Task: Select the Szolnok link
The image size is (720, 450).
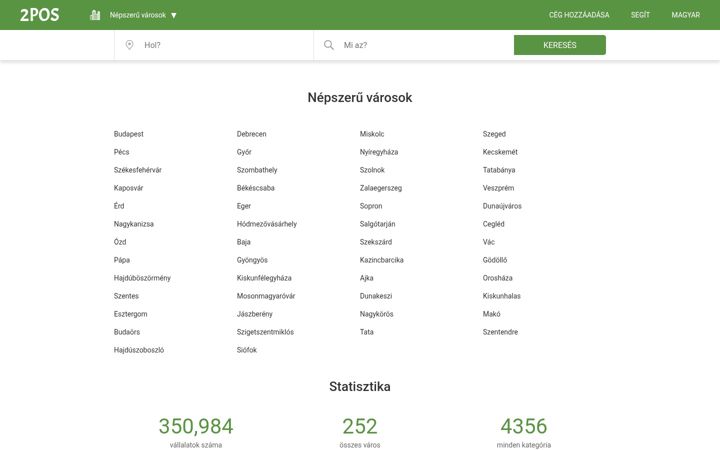Action: 372,170
